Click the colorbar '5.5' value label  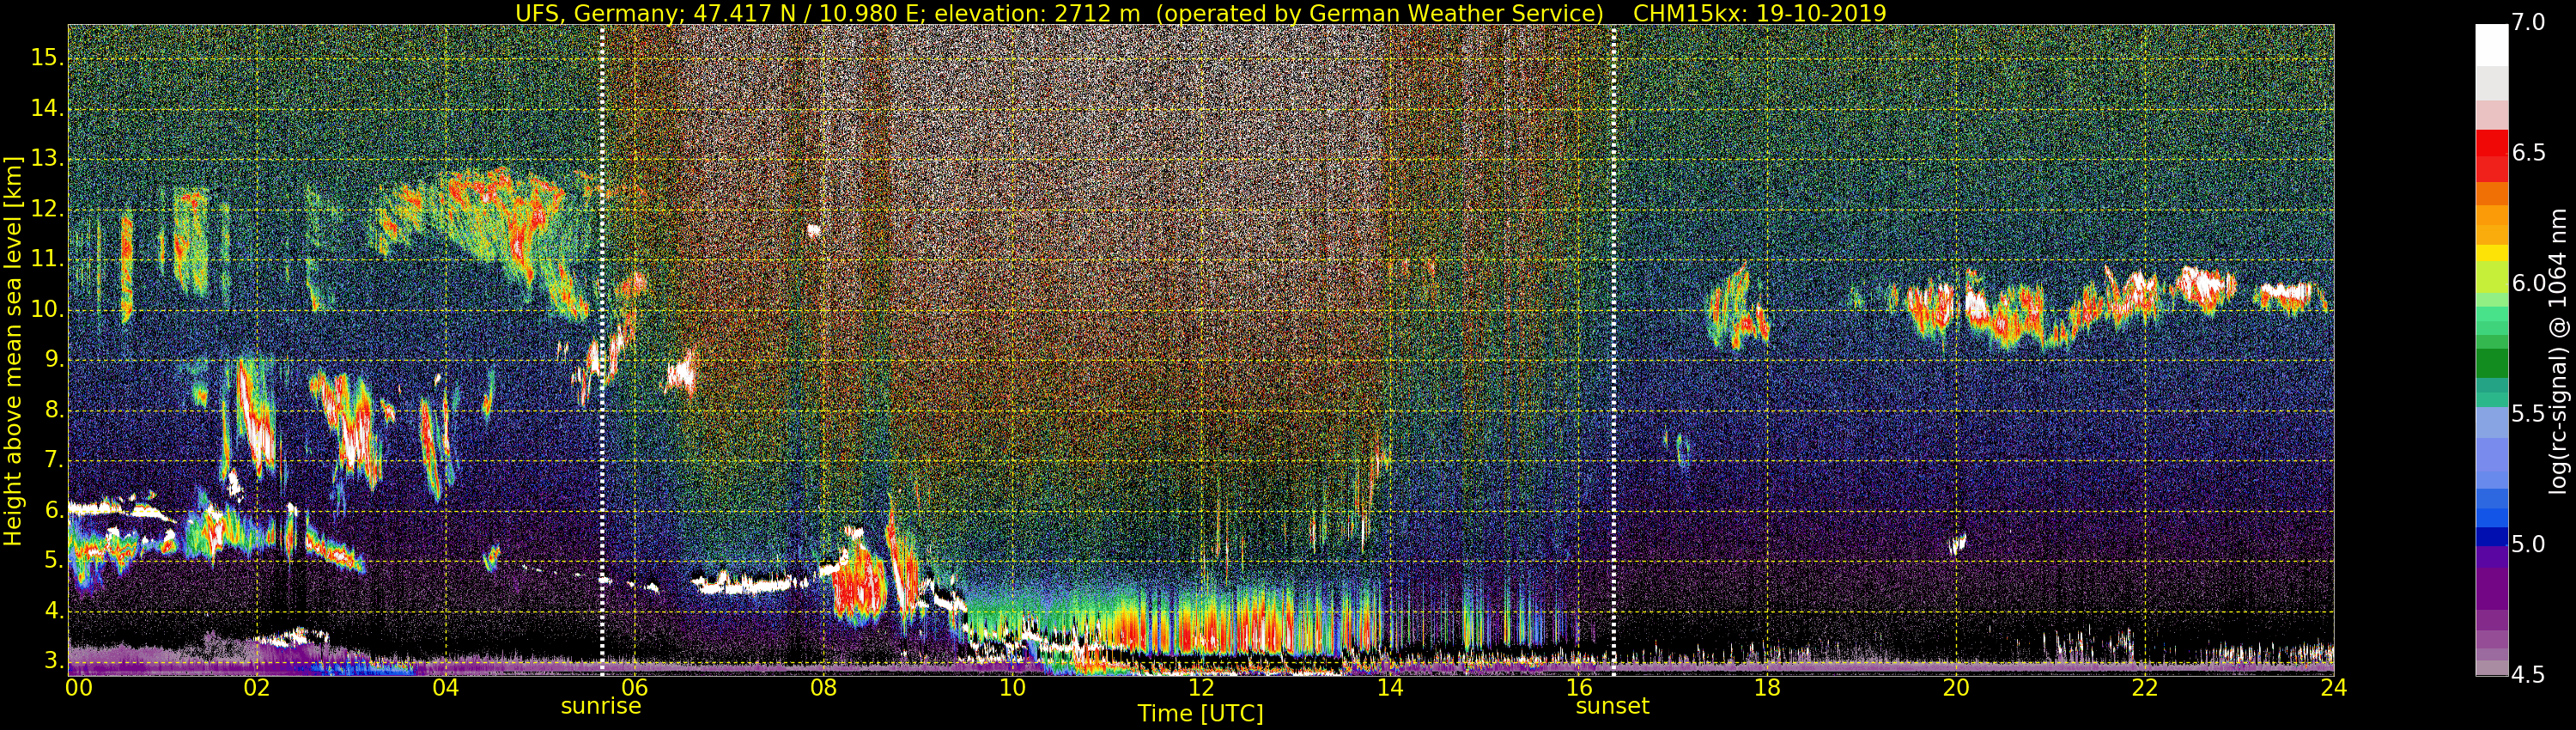point(2528,414)
